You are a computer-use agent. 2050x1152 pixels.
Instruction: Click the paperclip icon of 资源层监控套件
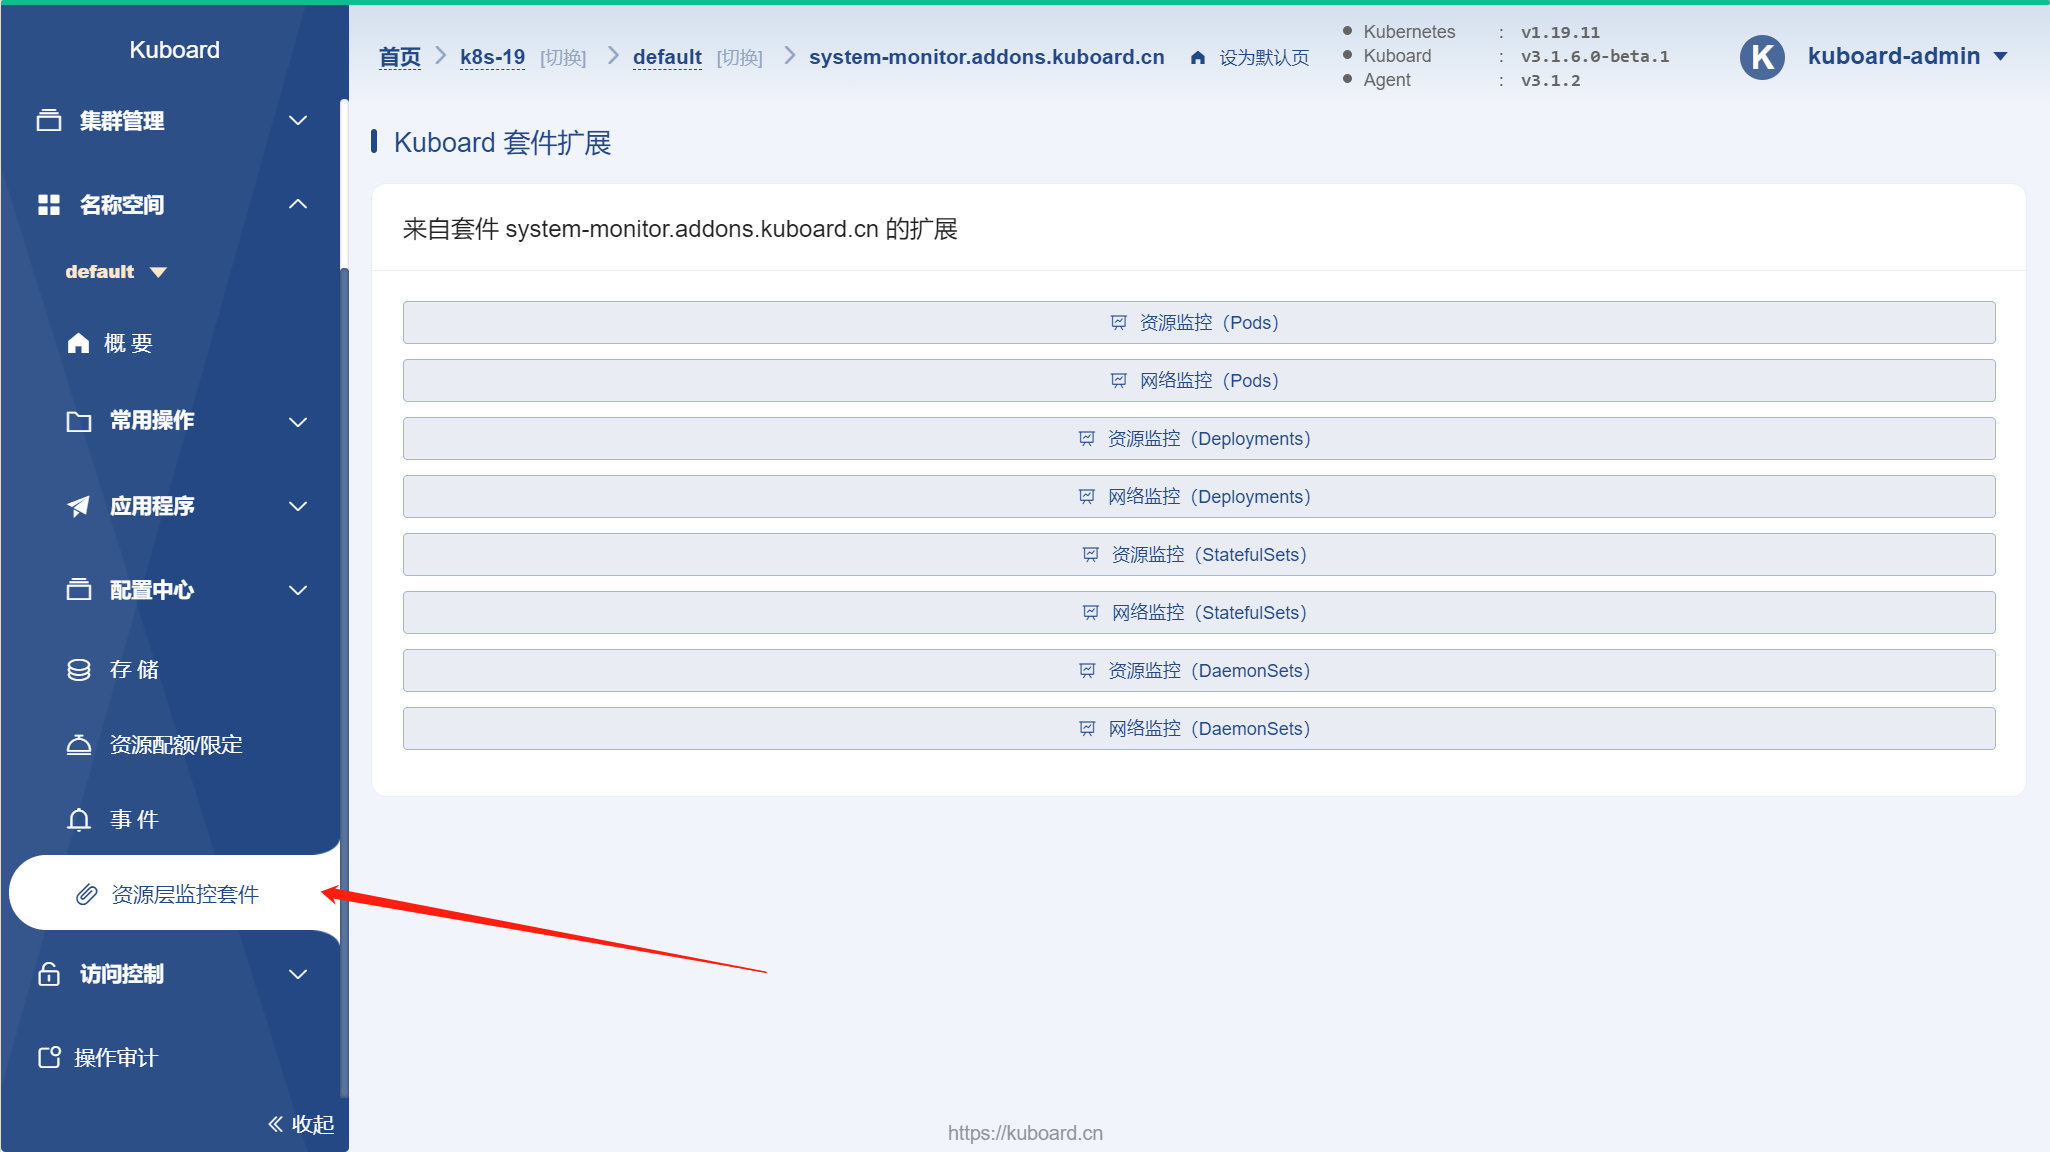[87, 894]
